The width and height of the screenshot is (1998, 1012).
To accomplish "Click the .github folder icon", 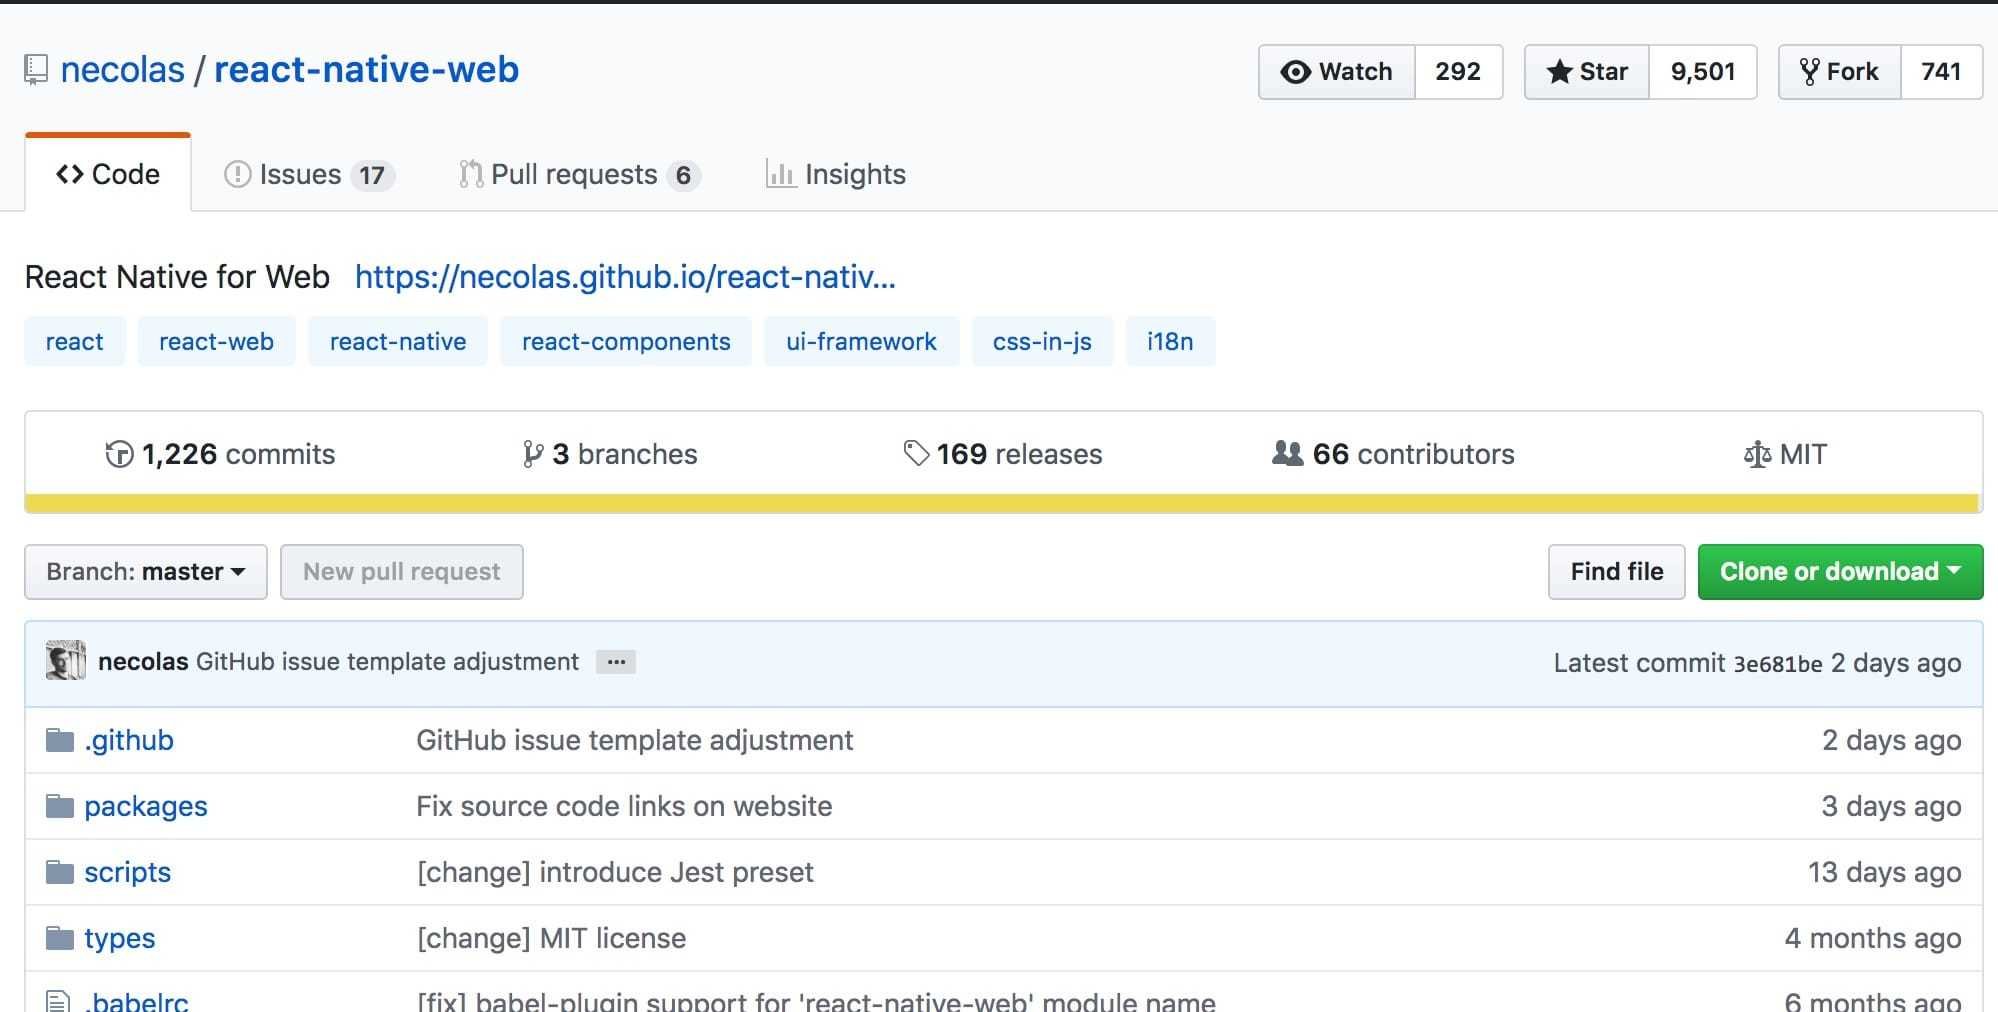I will 60,741.
